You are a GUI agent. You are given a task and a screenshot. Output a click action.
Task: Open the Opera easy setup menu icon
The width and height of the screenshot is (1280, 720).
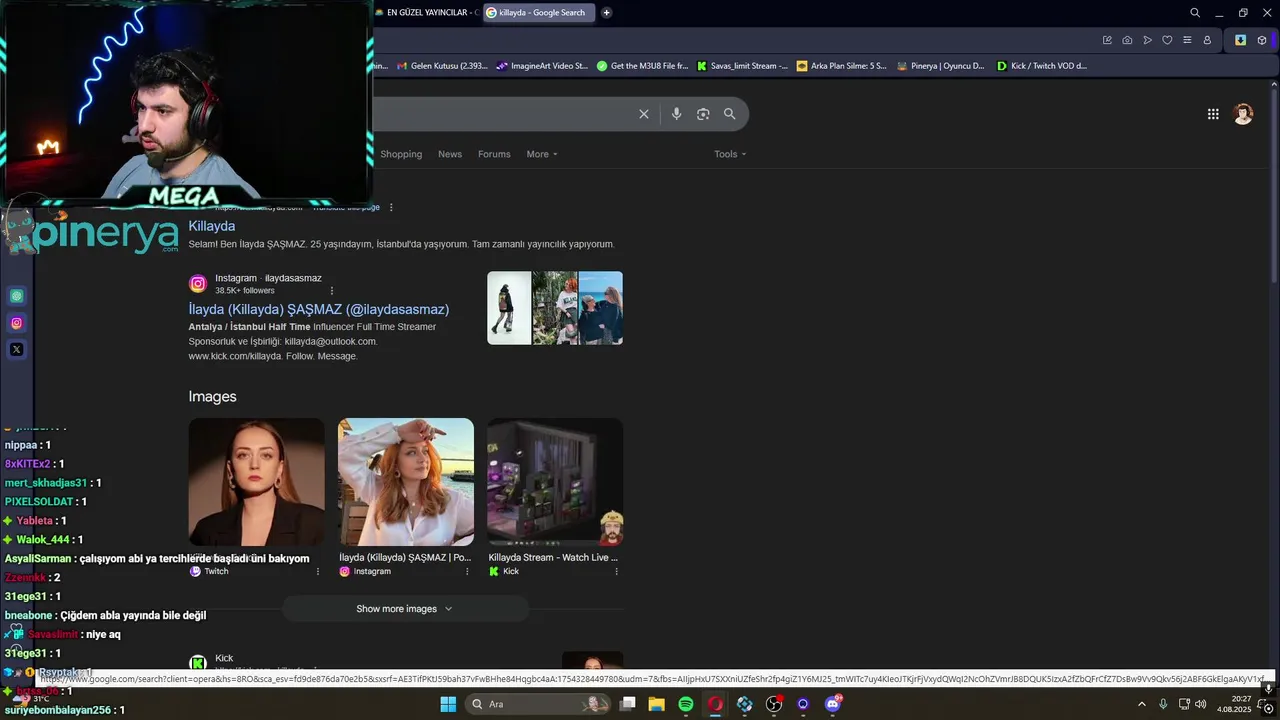[1187, 40]
